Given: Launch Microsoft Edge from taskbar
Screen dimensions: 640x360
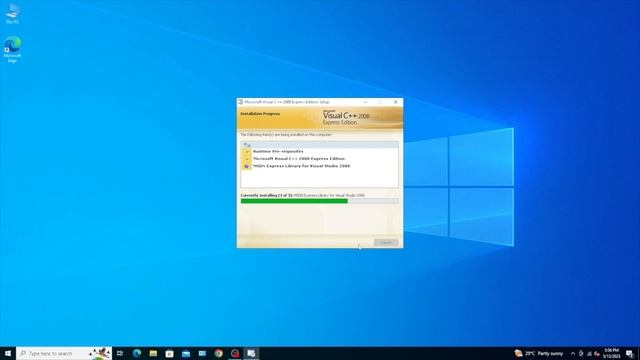Looking at the screenshot, I should [x=137, y=353].
